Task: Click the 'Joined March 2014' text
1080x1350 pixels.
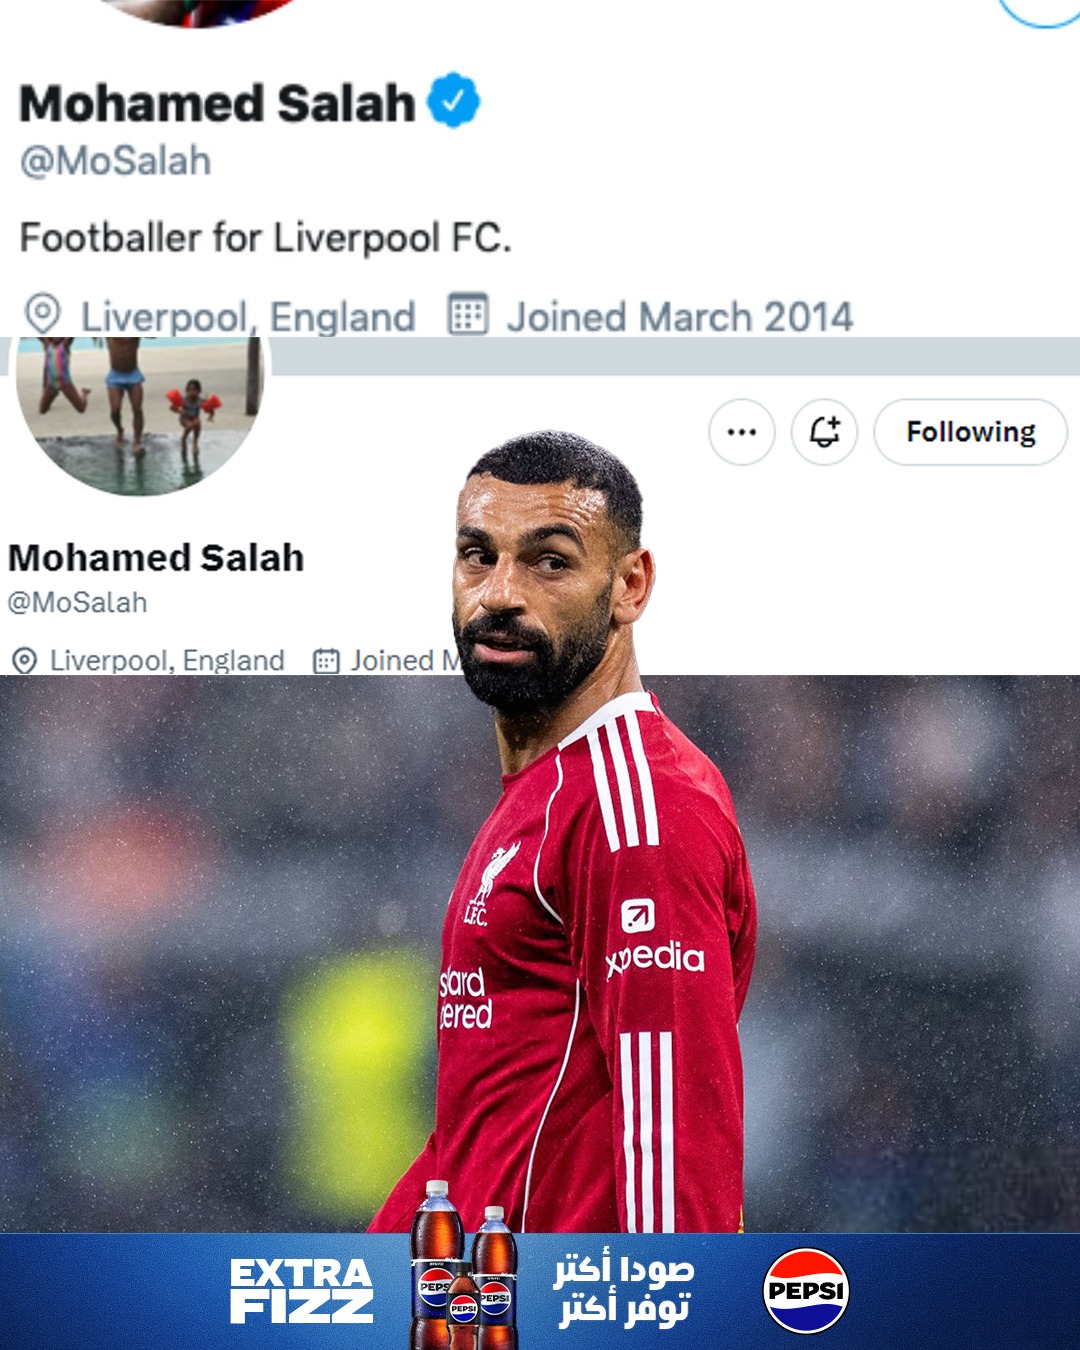Action: point(680,317)
